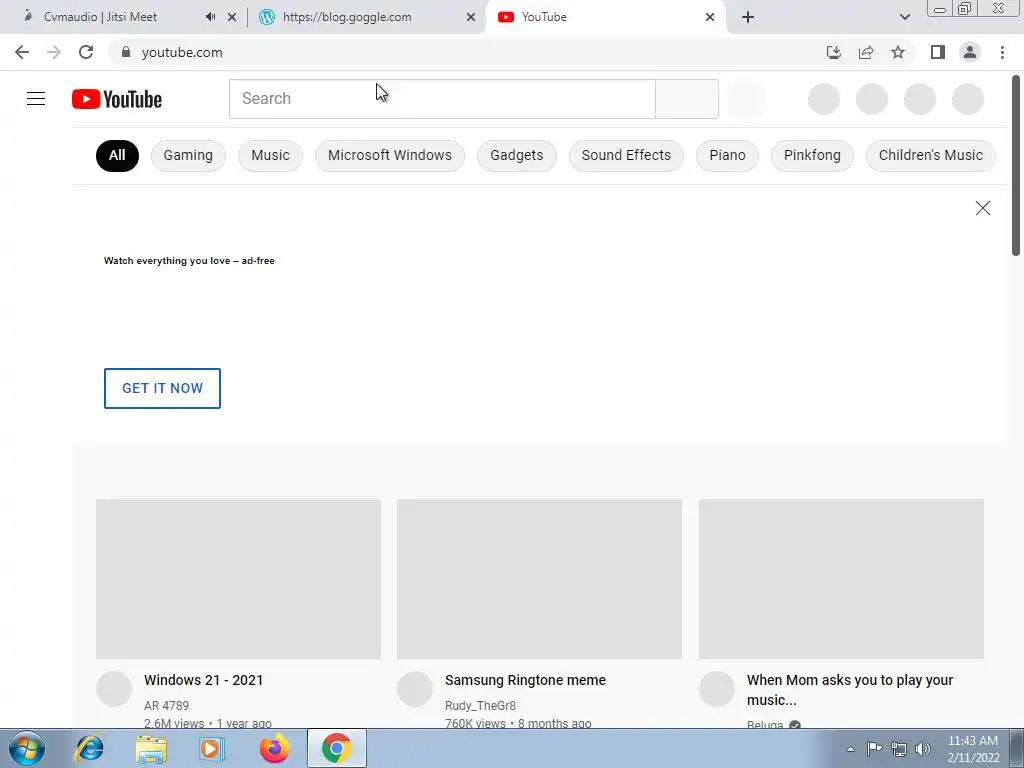1024x768 pixels.
Task: Expand the tab search dropdown arrow
Action: (904, 17)
